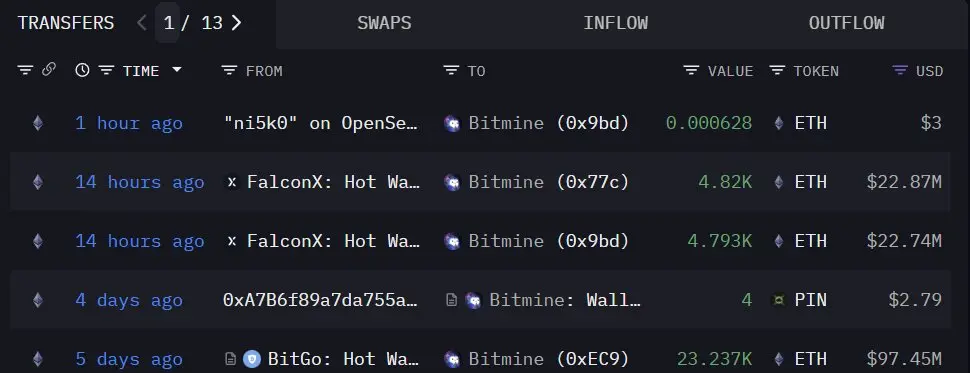
Task: Open the Bitmine (0x77c) recipient link
Action: (536, 182)
